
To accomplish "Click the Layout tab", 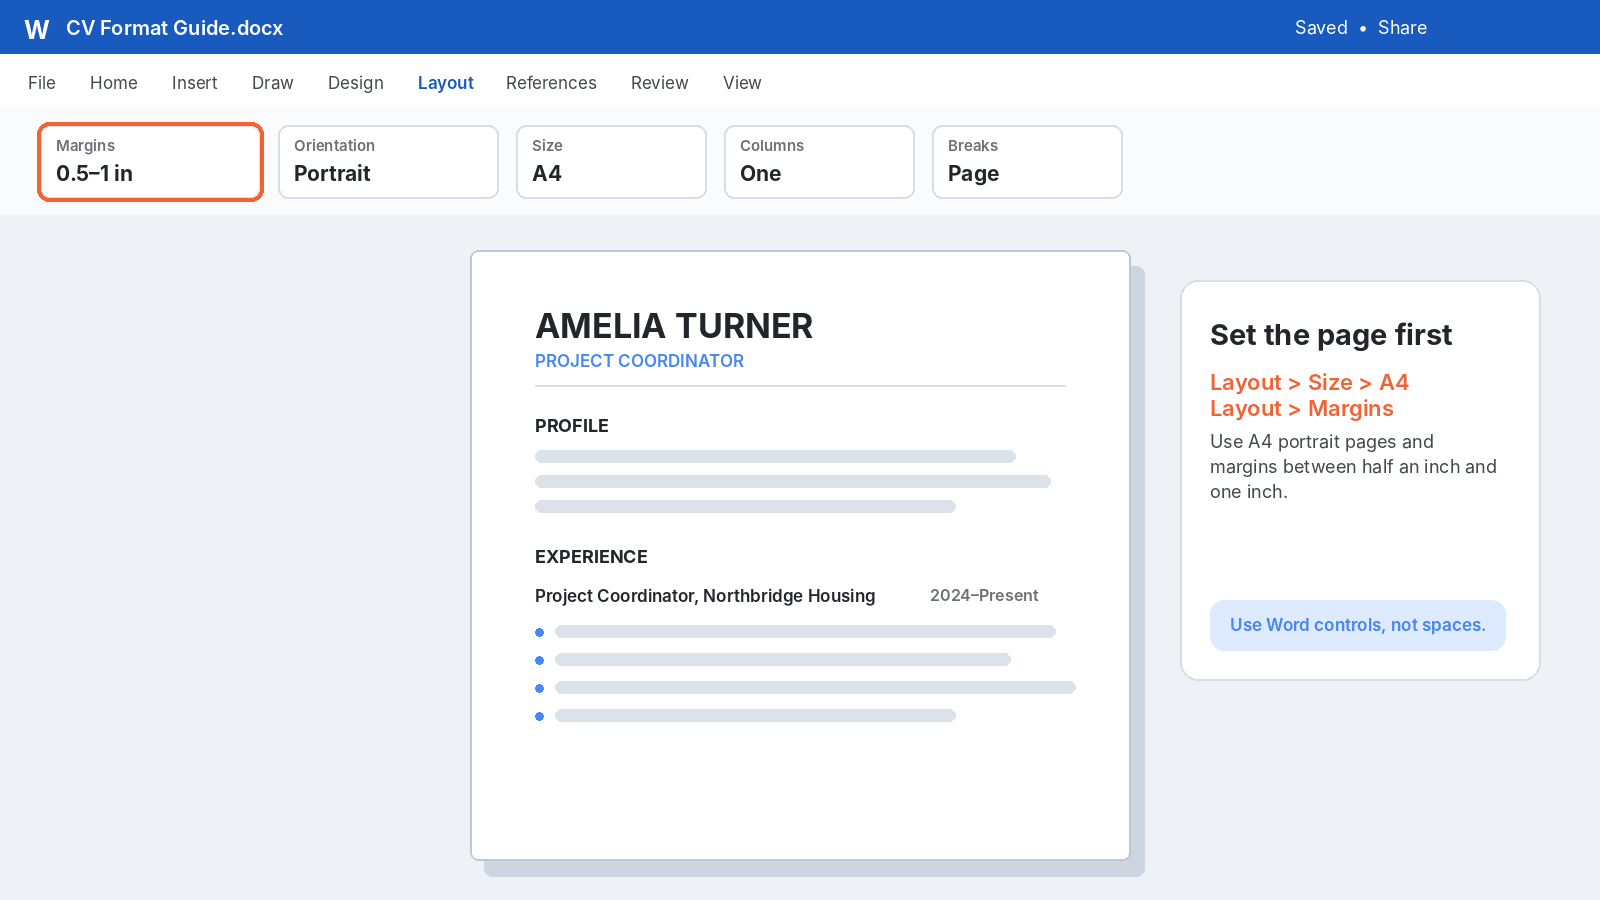I will point(446,83).
